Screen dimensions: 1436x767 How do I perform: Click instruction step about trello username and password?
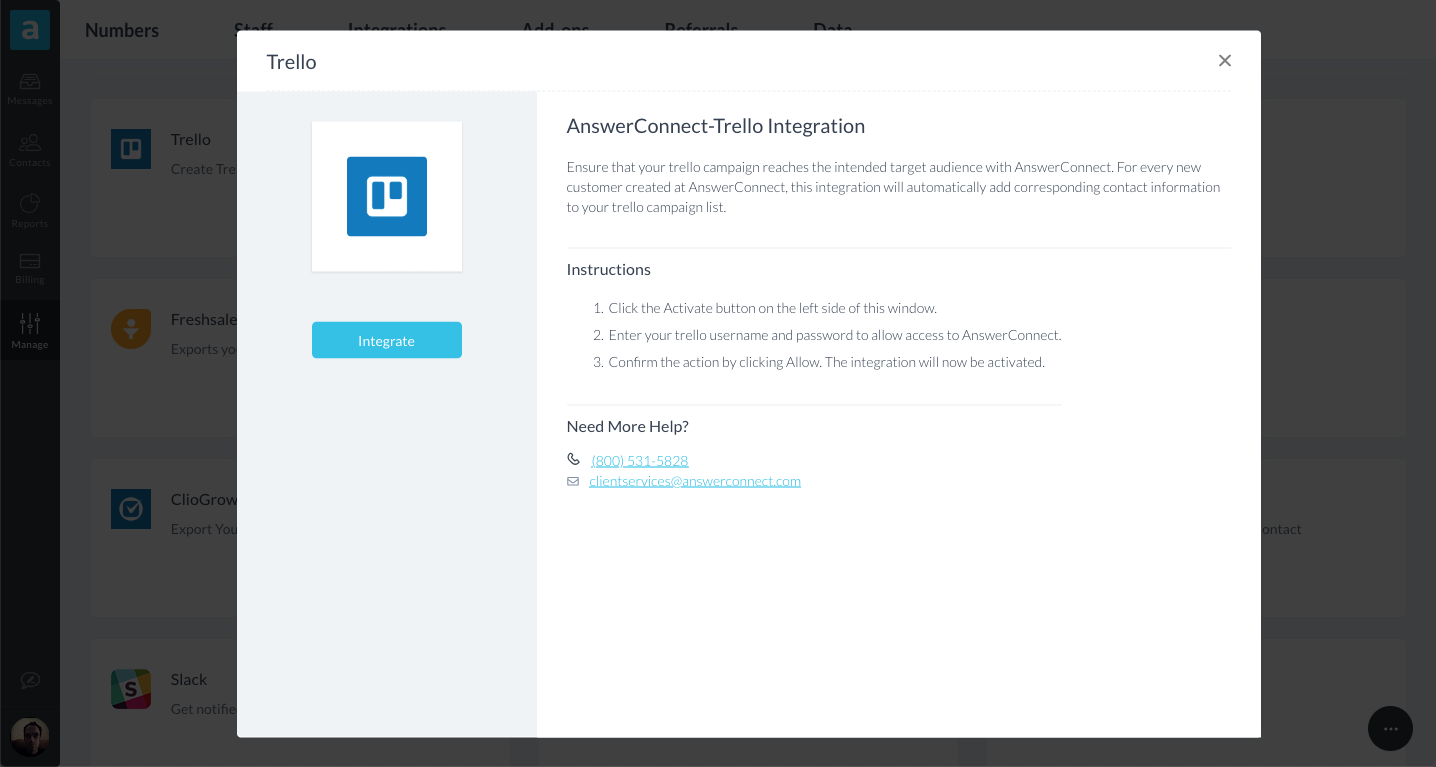pos(834,335)
